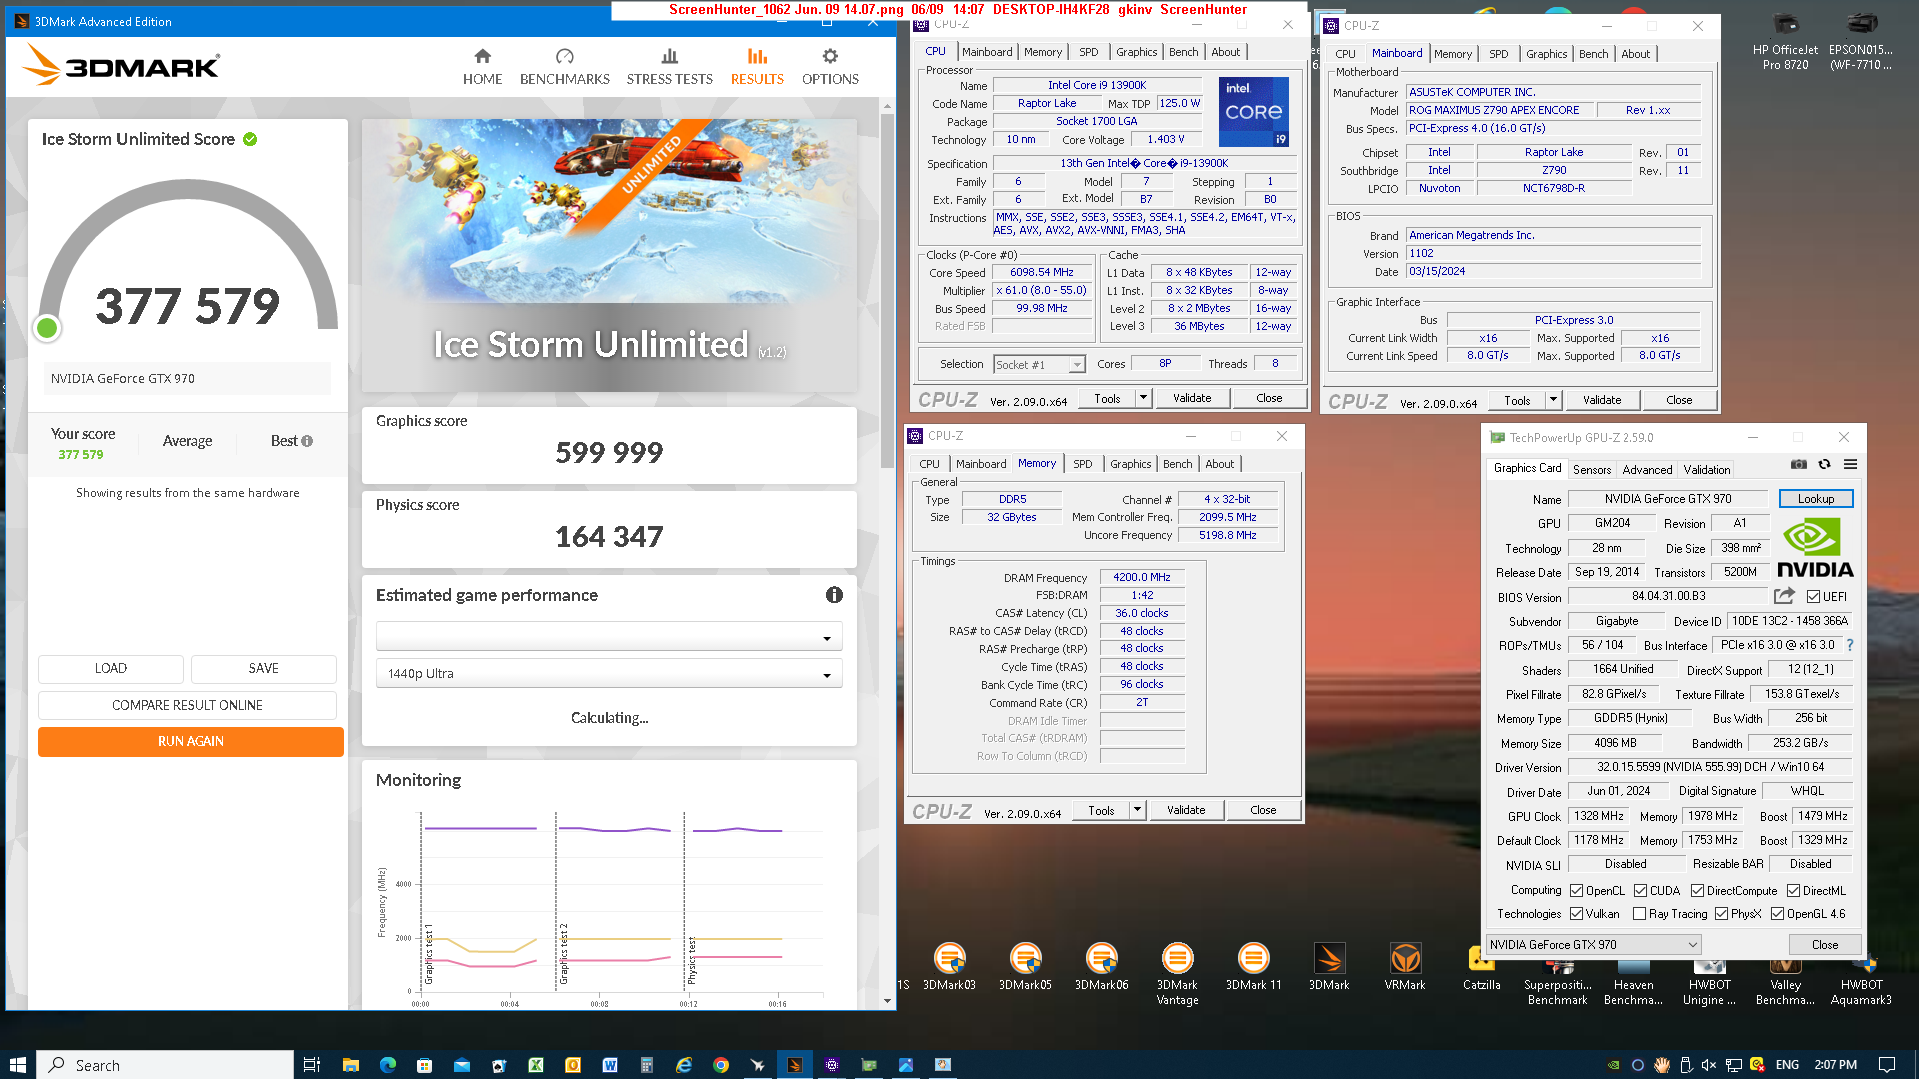Open Calculator from taskbar
The width and height of the screenshot is (1919, 1079).
[646, 1065]
